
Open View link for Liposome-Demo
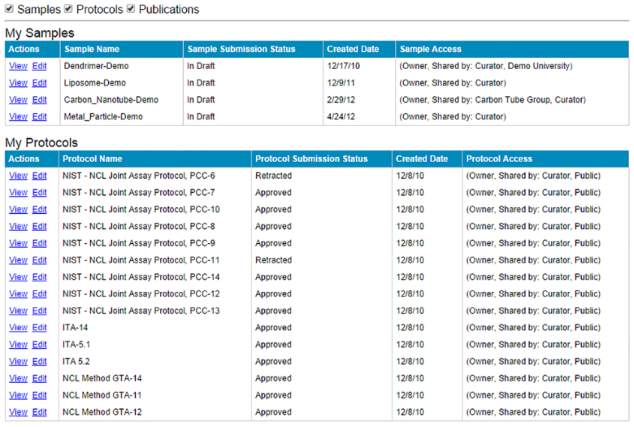pos(17,83)
